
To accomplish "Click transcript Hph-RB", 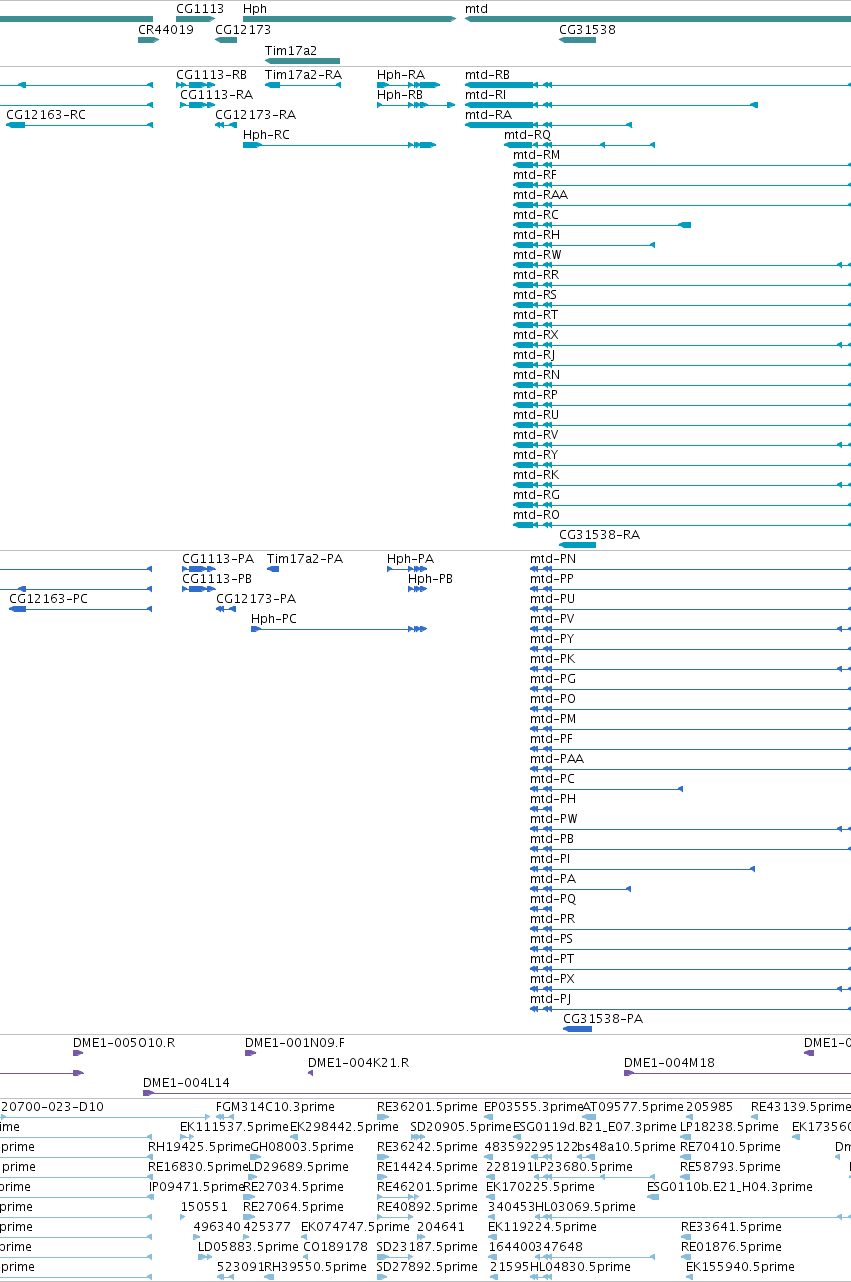I will 400,95.
